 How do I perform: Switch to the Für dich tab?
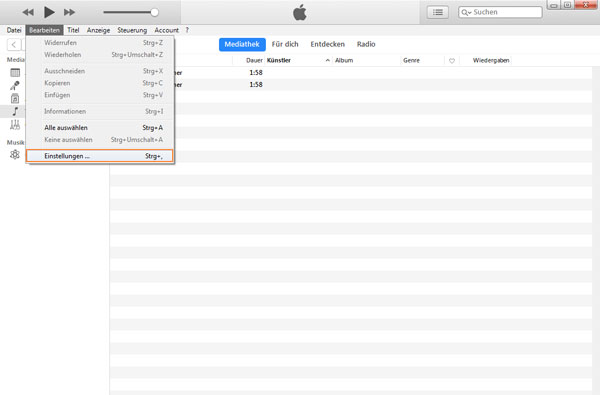tap(285, 44)
